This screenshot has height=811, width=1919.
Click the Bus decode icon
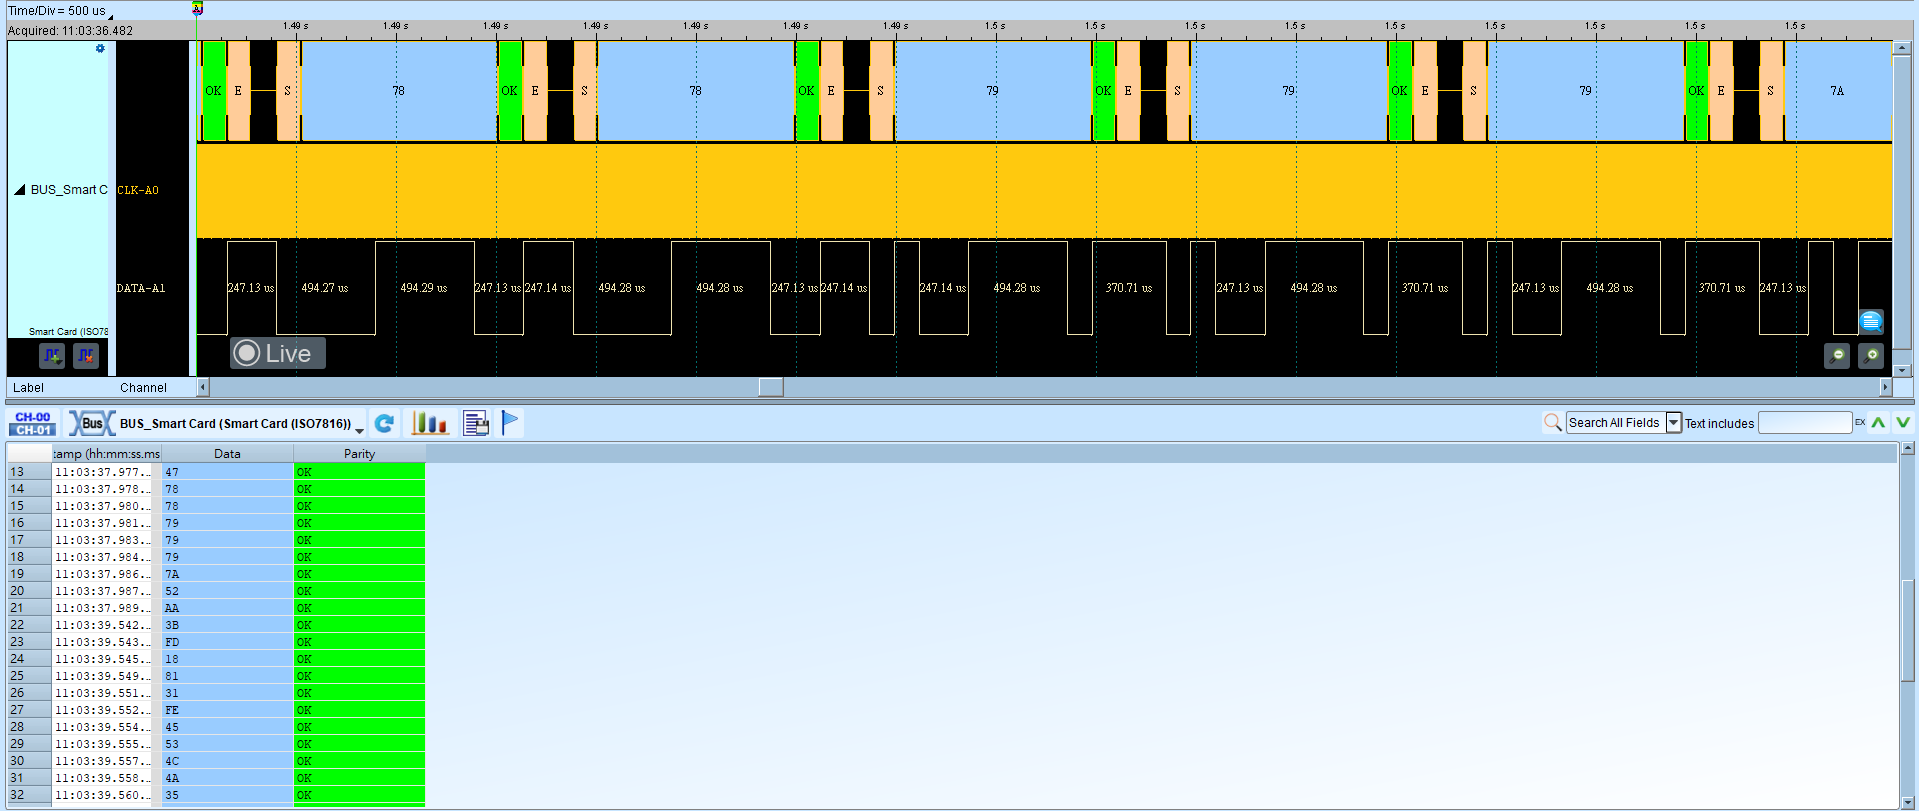pyautogui.click(x=91, y=423)
